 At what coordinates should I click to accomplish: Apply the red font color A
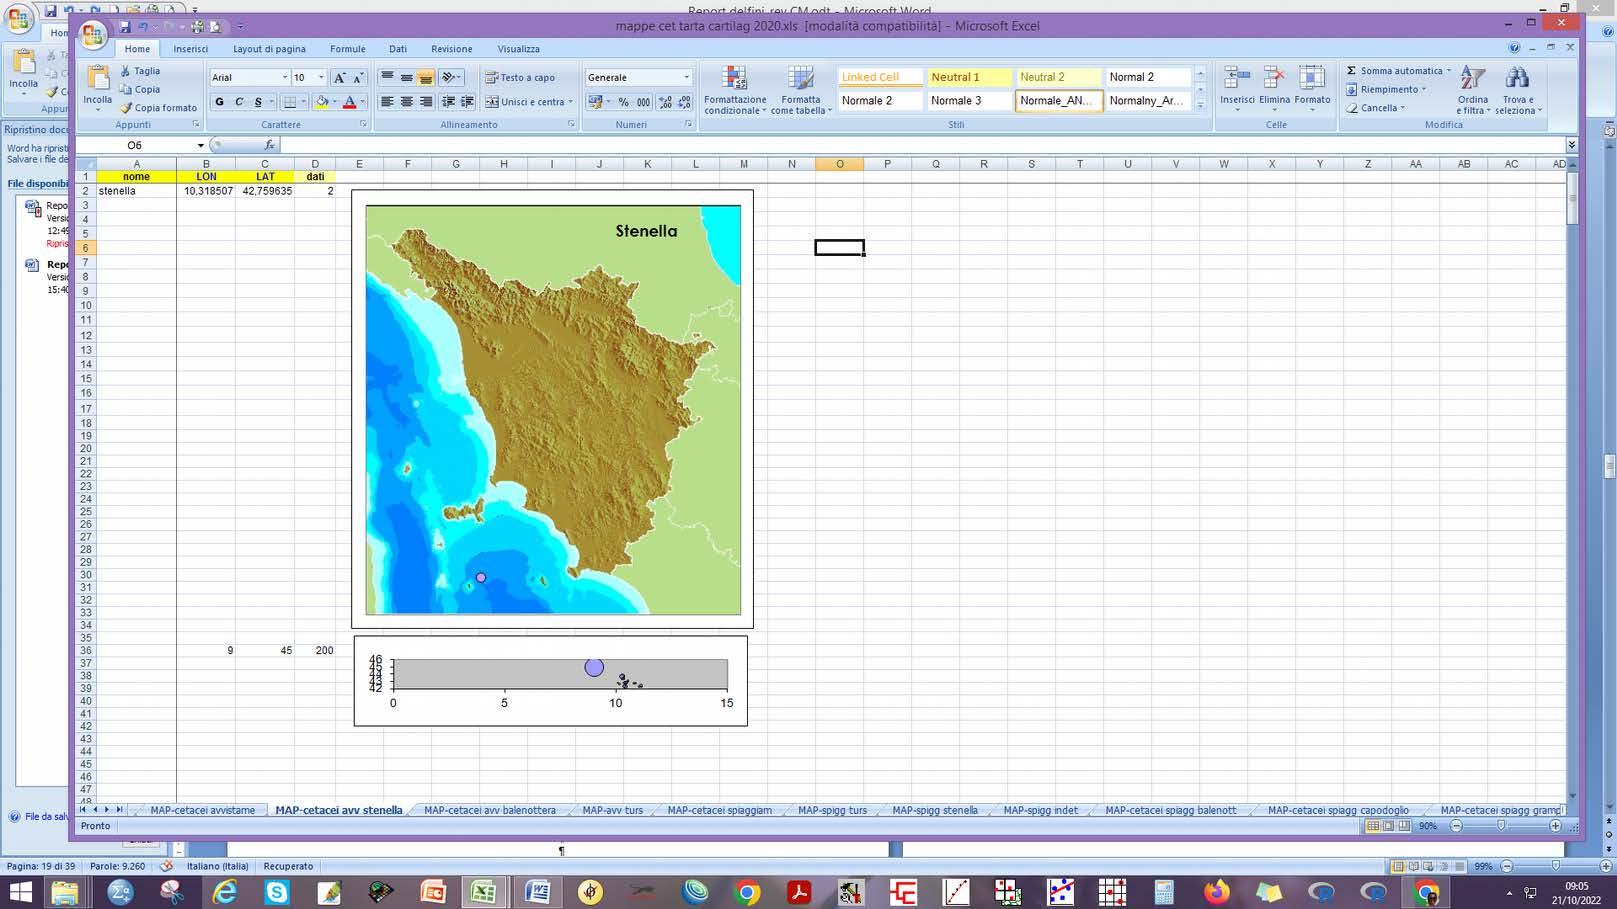click(x=349, y=102)
